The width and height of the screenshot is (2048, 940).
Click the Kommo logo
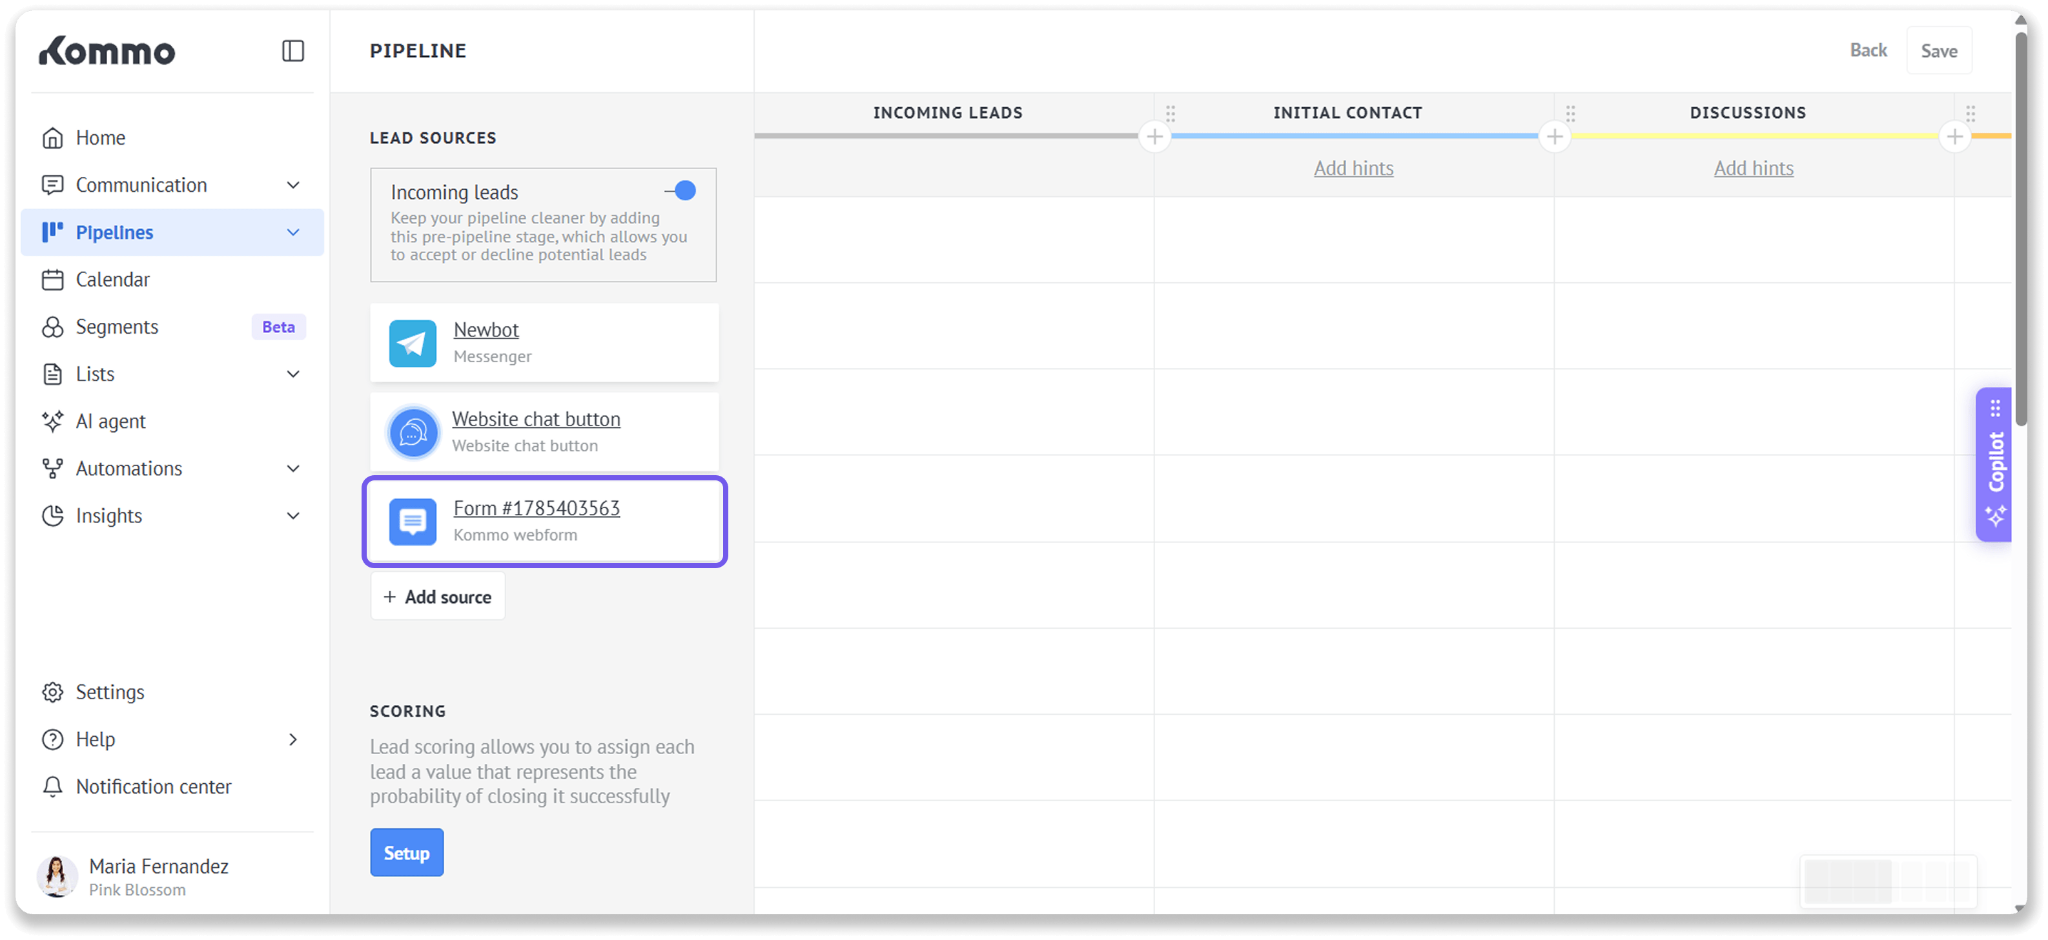(x=107, y=51)
